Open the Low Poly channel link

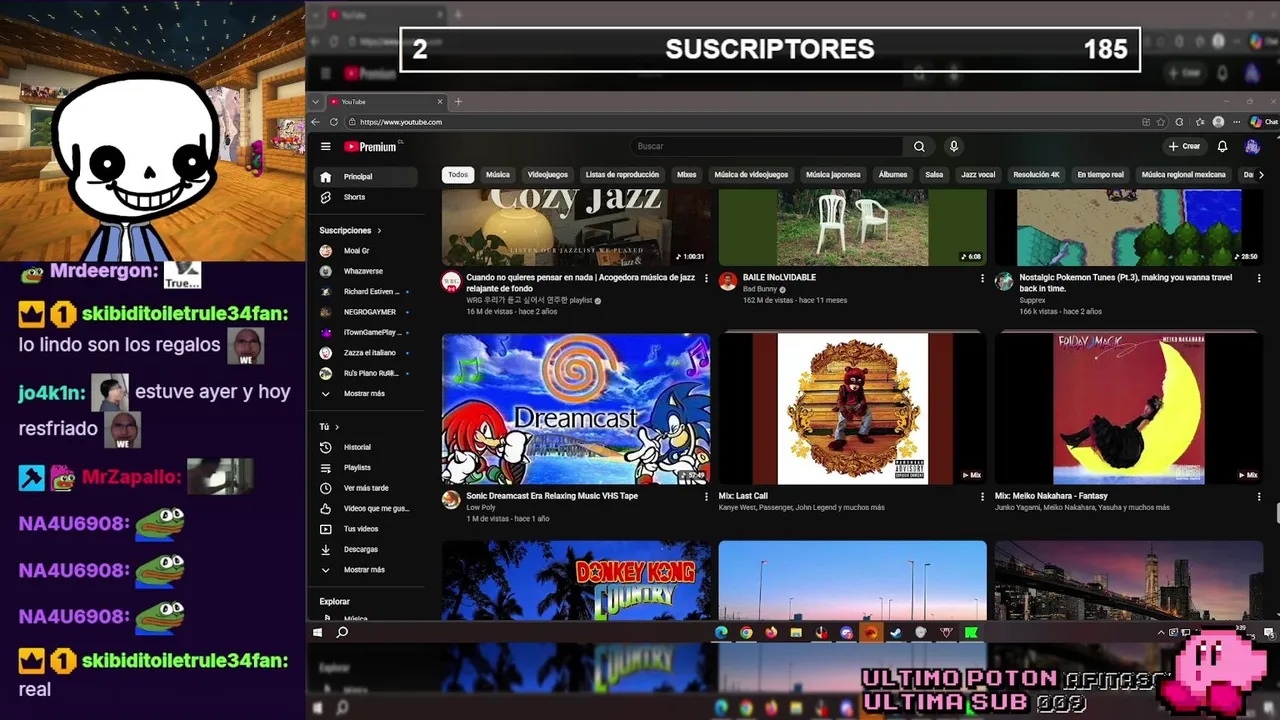point(480,507)
